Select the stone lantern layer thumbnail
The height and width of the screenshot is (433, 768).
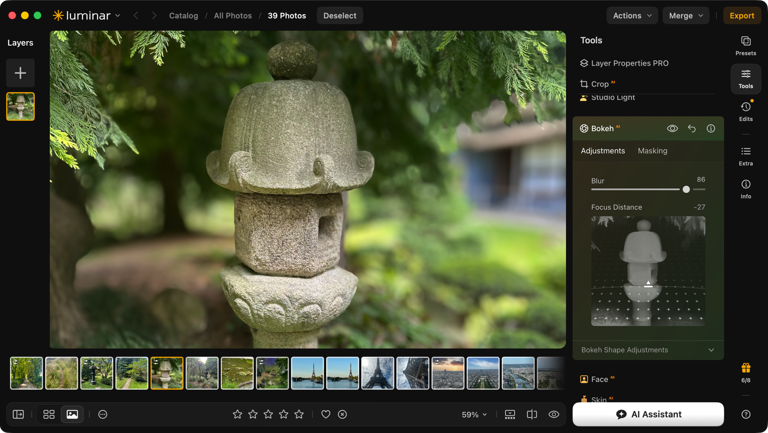pos(20,106)
